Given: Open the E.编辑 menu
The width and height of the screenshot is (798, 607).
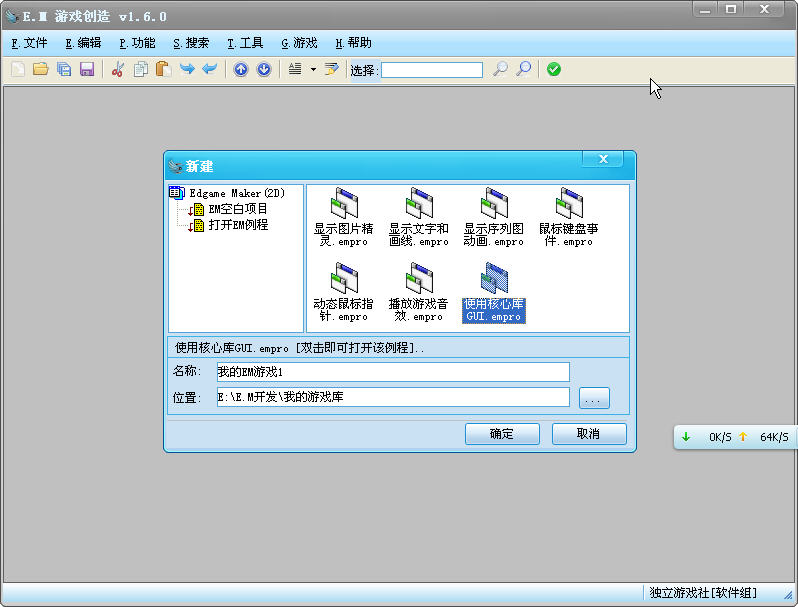Looking at the screenshot, I should [x=83, y=43].
